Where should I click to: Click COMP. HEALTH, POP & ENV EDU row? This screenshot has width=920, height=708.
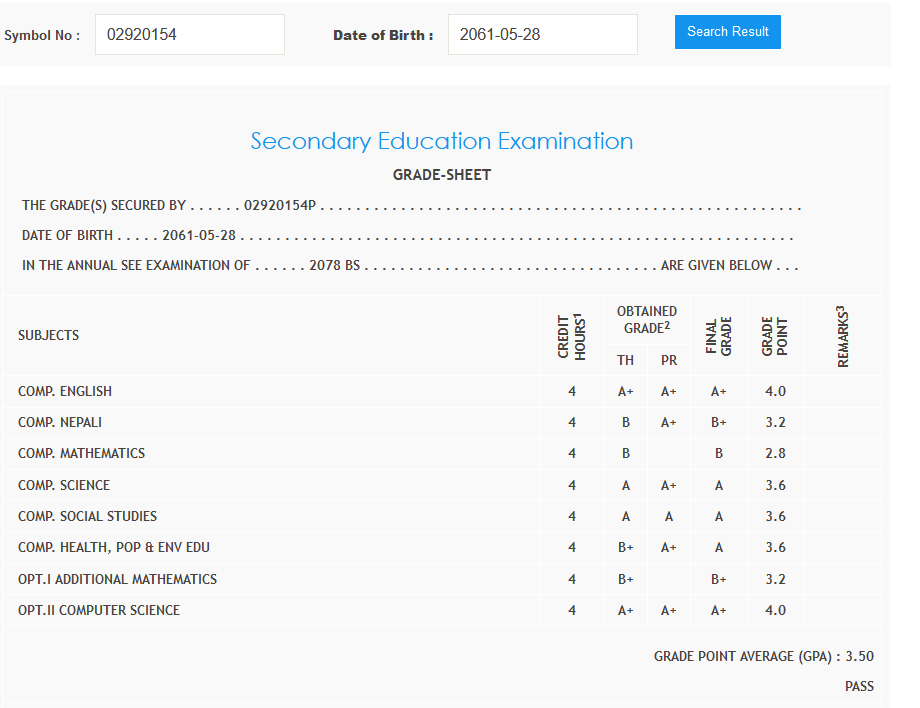114,547
